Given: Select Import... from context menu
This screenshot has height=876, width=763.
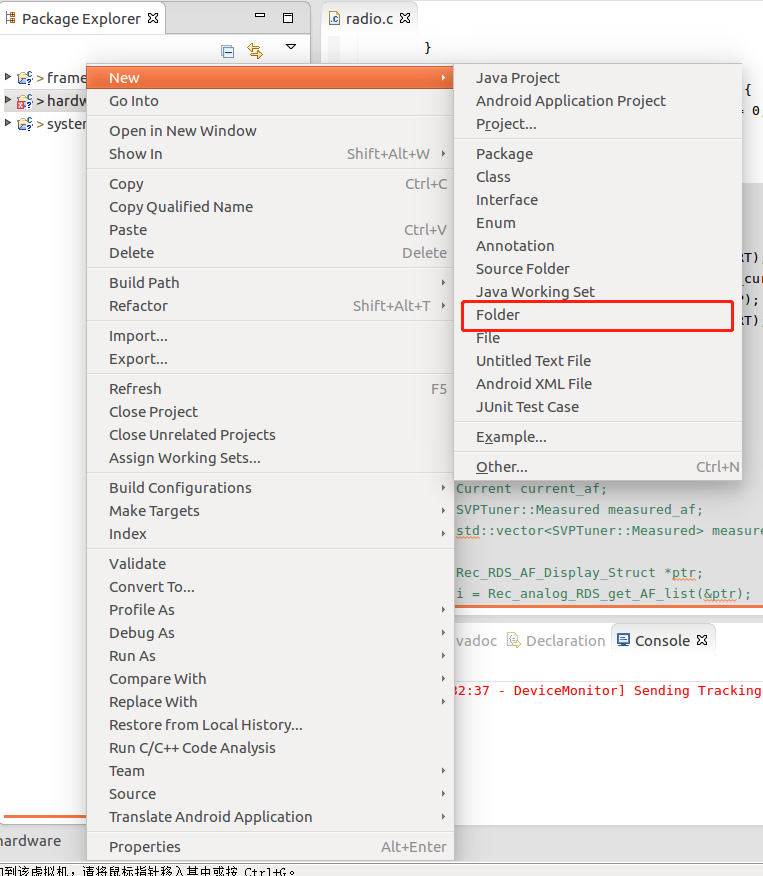Looking at the screenshot, I should pyautogui.click(x=270, y=336).
